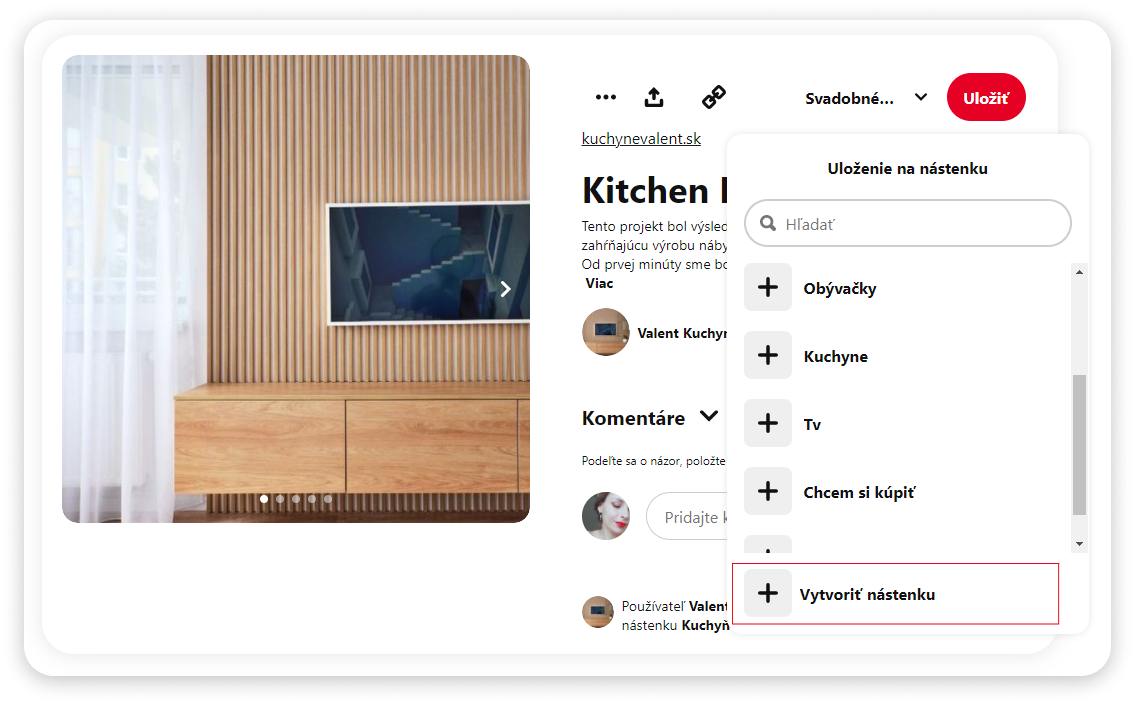Click the plus icon next to Obývačky

tap(768, 287)
